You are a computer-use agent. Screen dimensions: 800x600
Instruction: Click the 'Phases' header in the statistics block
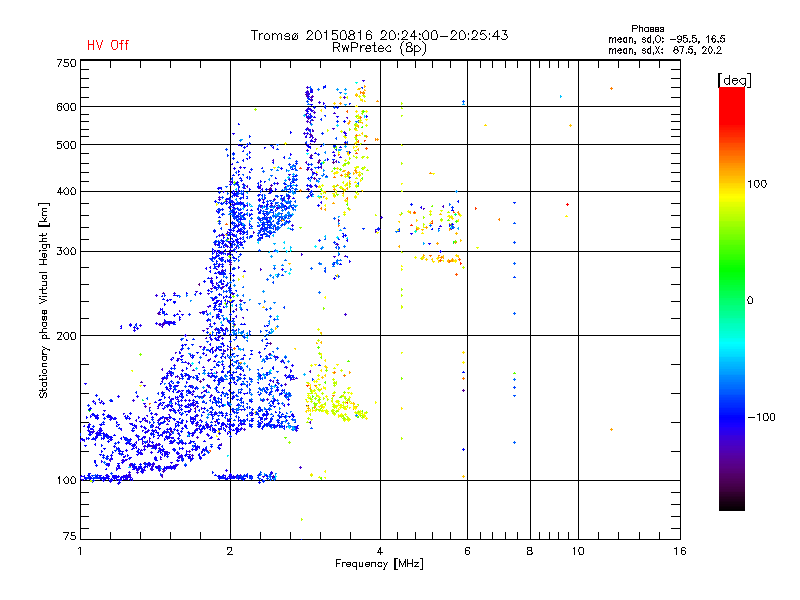(647, 29)
